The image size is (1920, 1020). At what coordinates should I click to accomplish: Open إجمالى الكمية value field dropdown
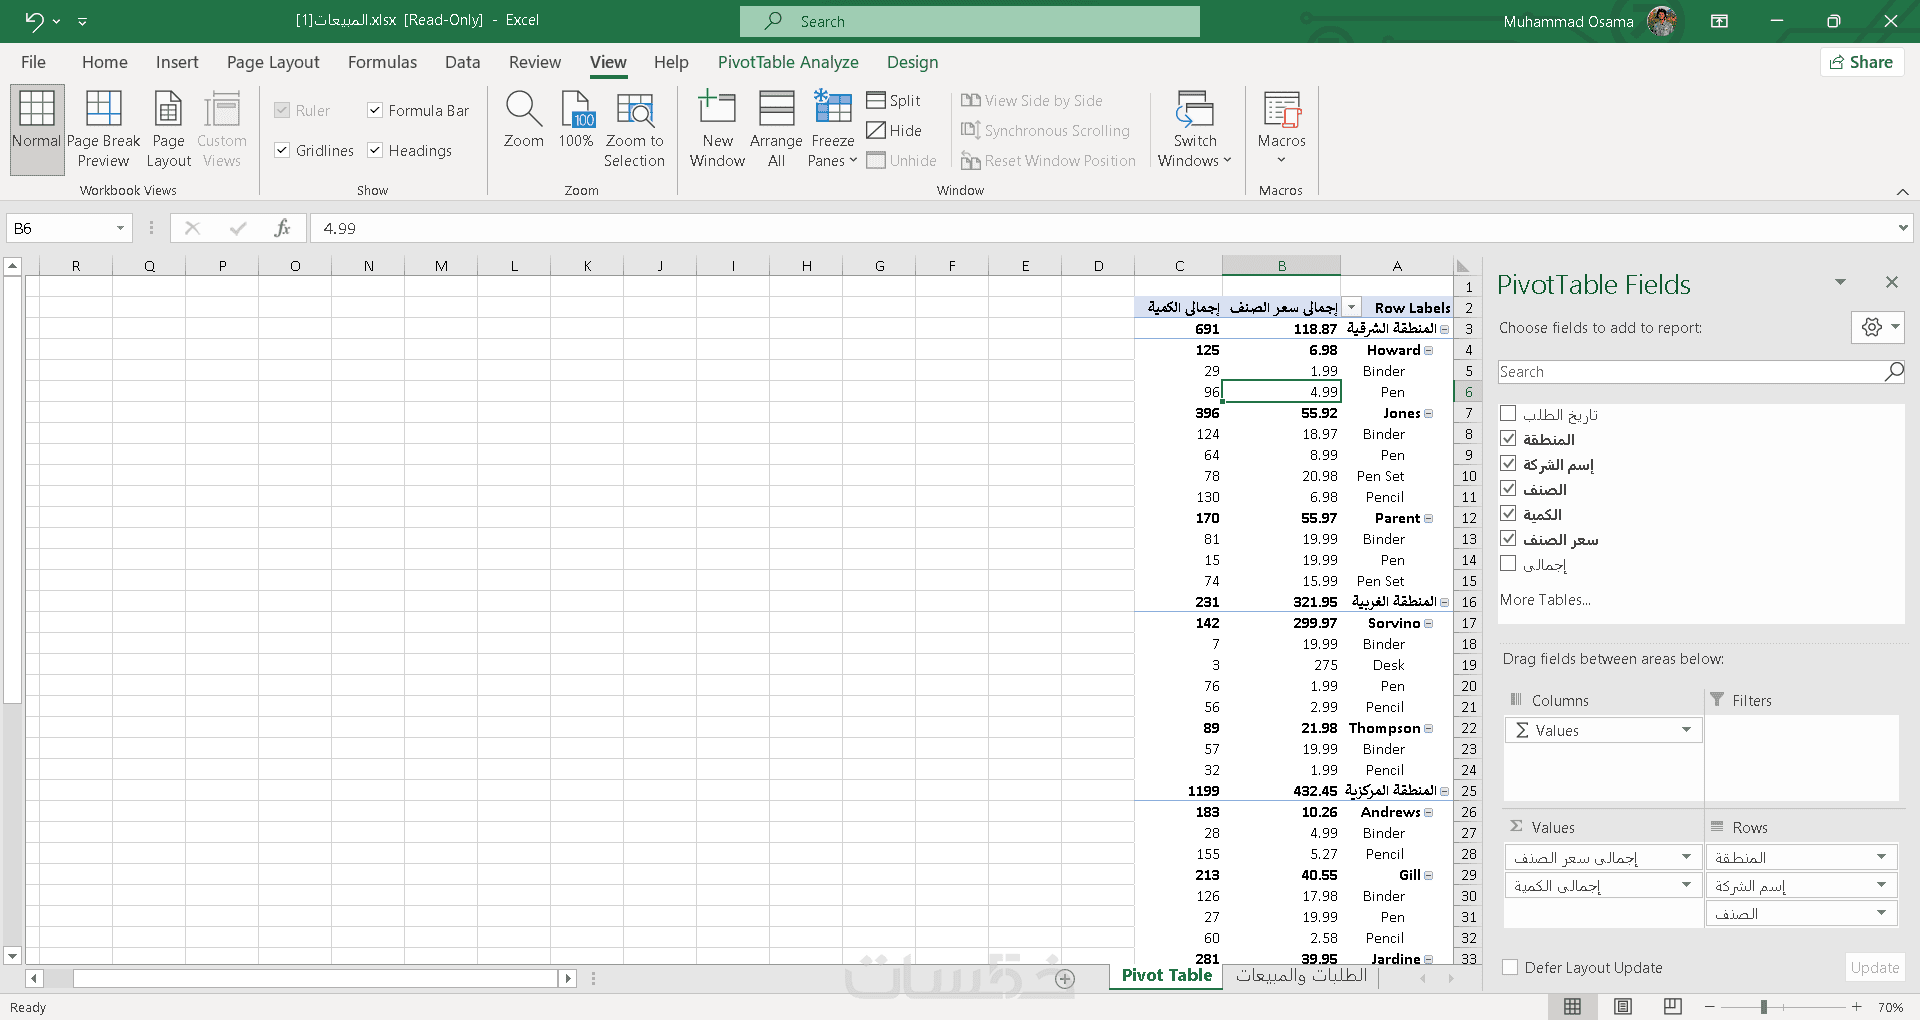pyautogui.click(x=1686, y=885)
